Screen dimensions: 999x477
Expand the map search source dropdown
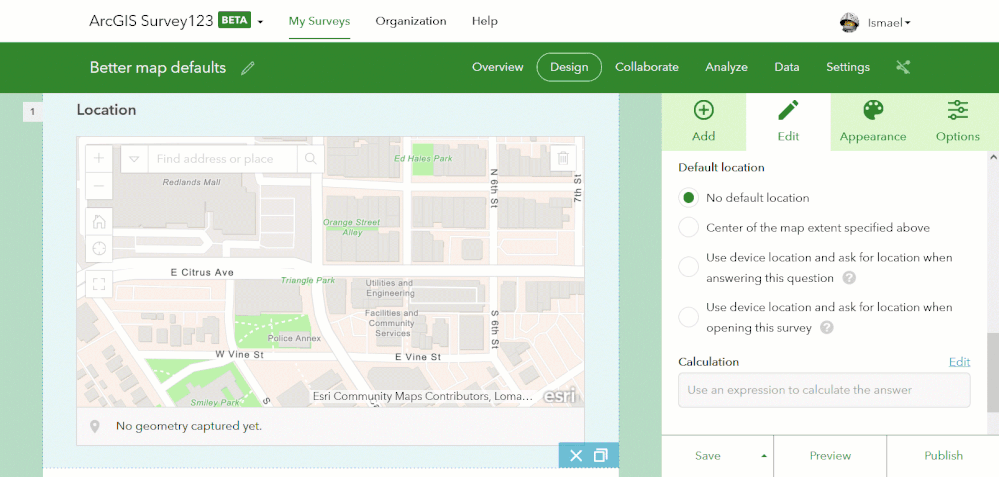[134, 159]
